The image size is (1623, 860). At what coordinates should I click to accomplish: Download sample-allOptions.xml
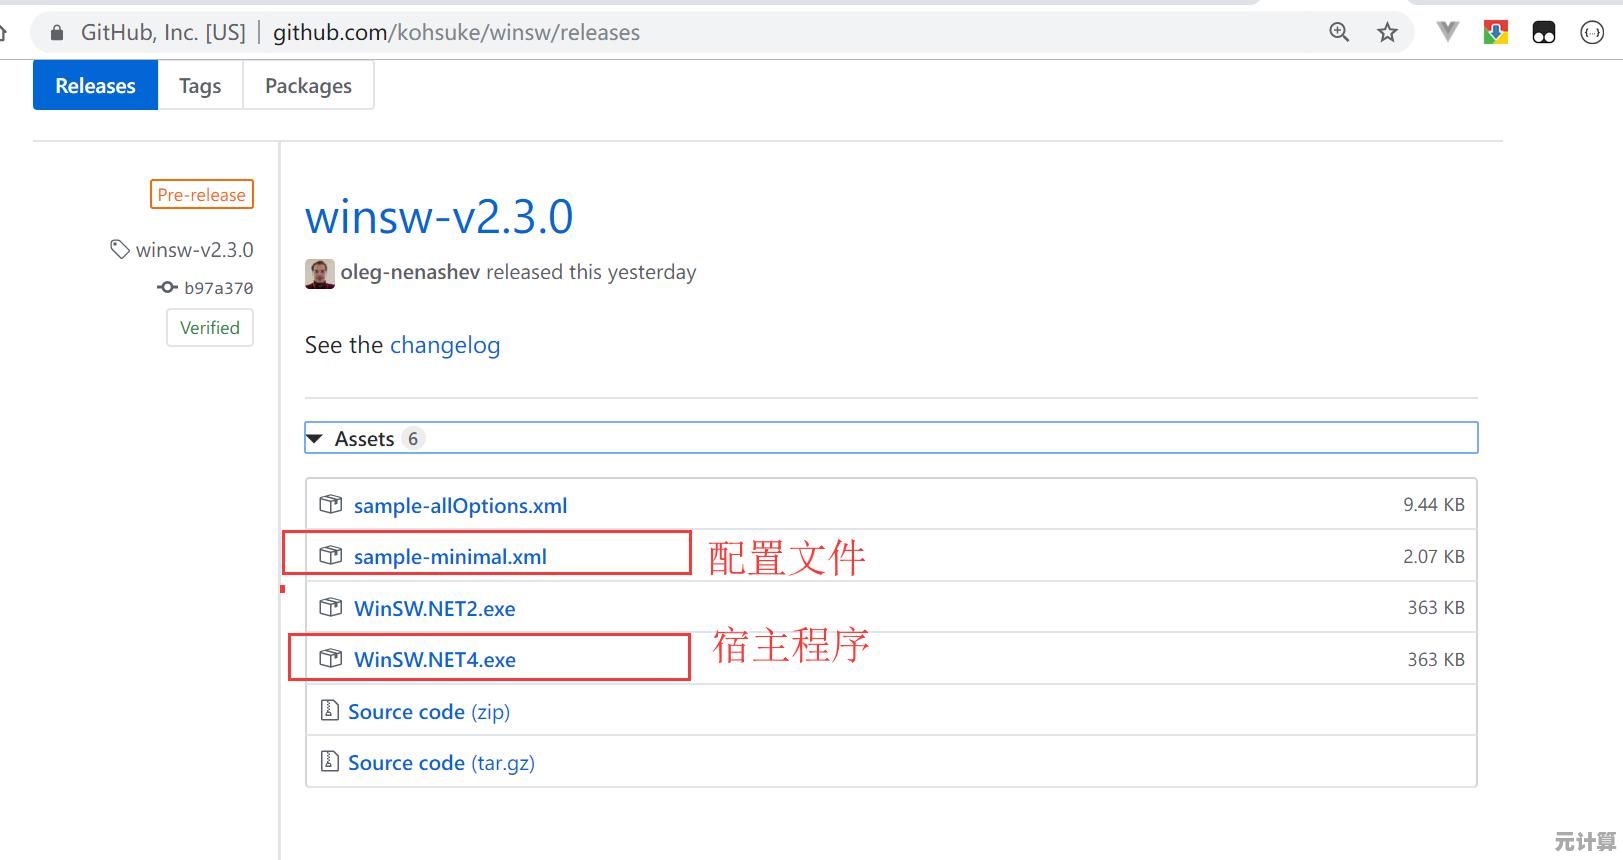(x=460, y=506)
